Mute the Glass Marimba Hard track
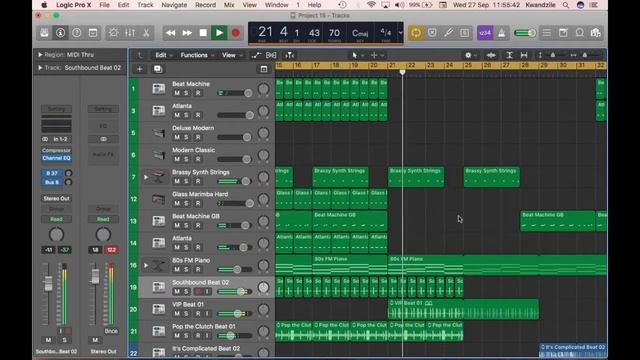This screenshot has width=640, height=360. pyautogui.click(x=177, y=203)
